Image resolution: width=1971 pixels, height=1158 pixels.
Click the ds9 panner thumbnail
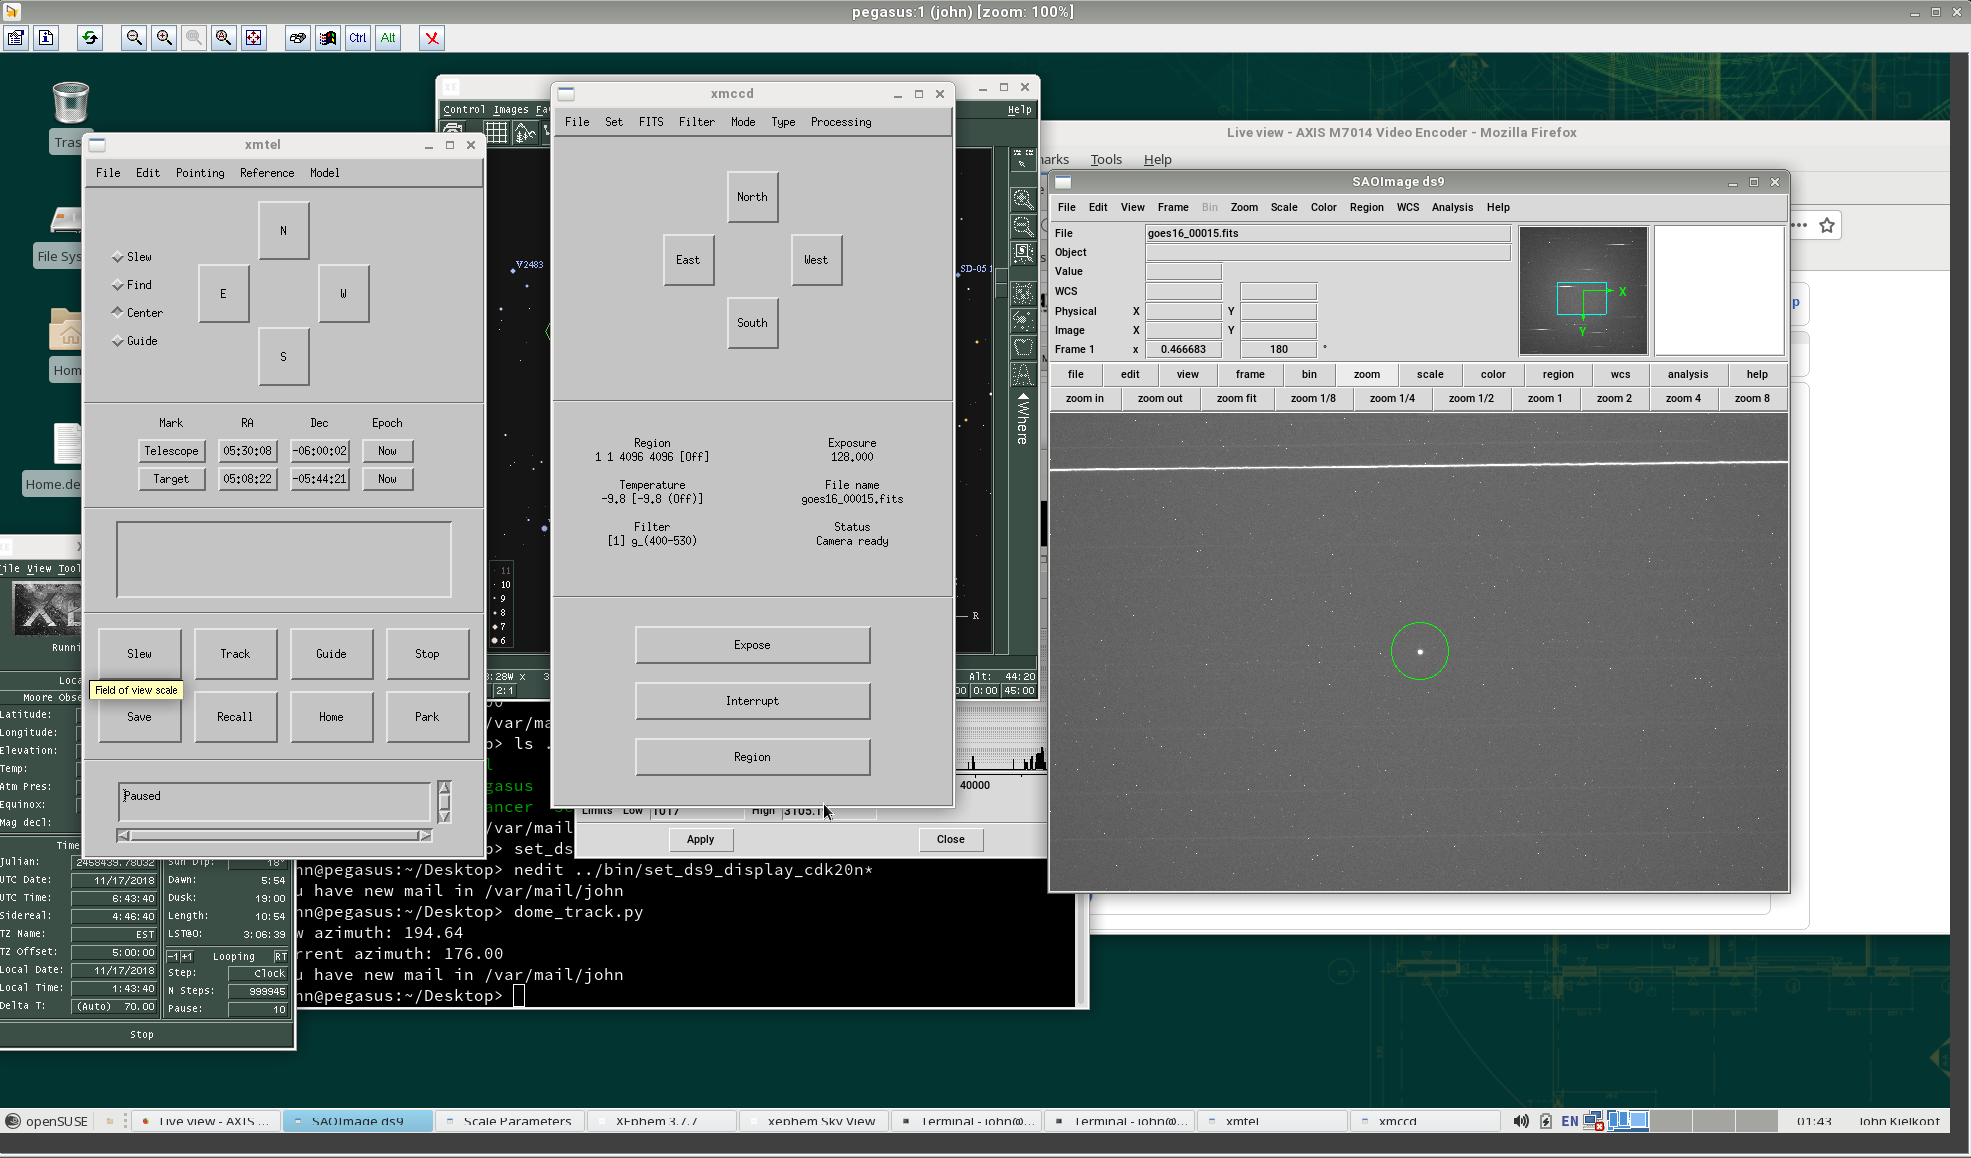(x=1583, y=291)
